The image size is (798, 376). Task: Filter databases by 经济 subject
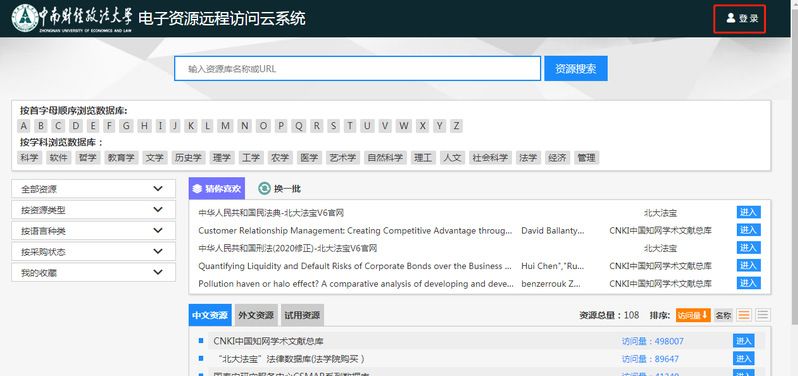(557, 158)
